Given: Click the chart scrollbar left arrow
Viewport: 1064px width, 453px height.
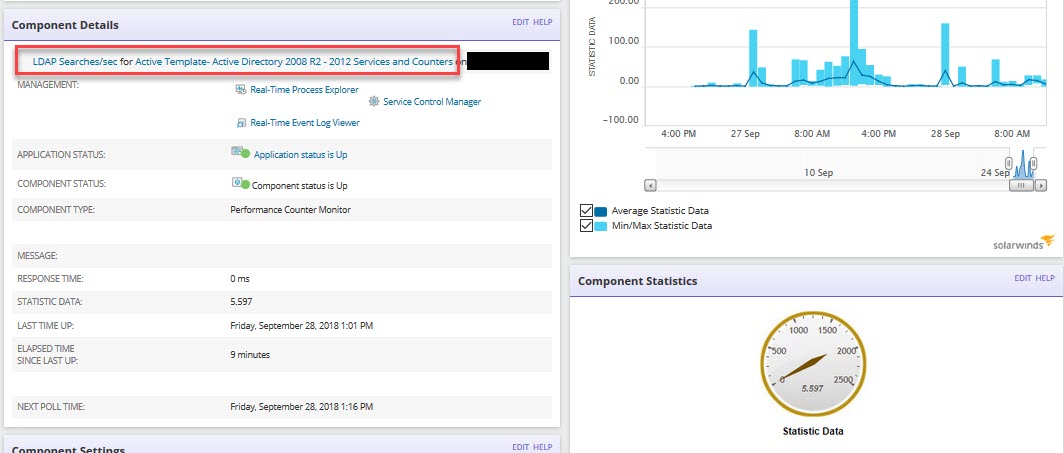Looking at the screenshot, I should [650, 185].
